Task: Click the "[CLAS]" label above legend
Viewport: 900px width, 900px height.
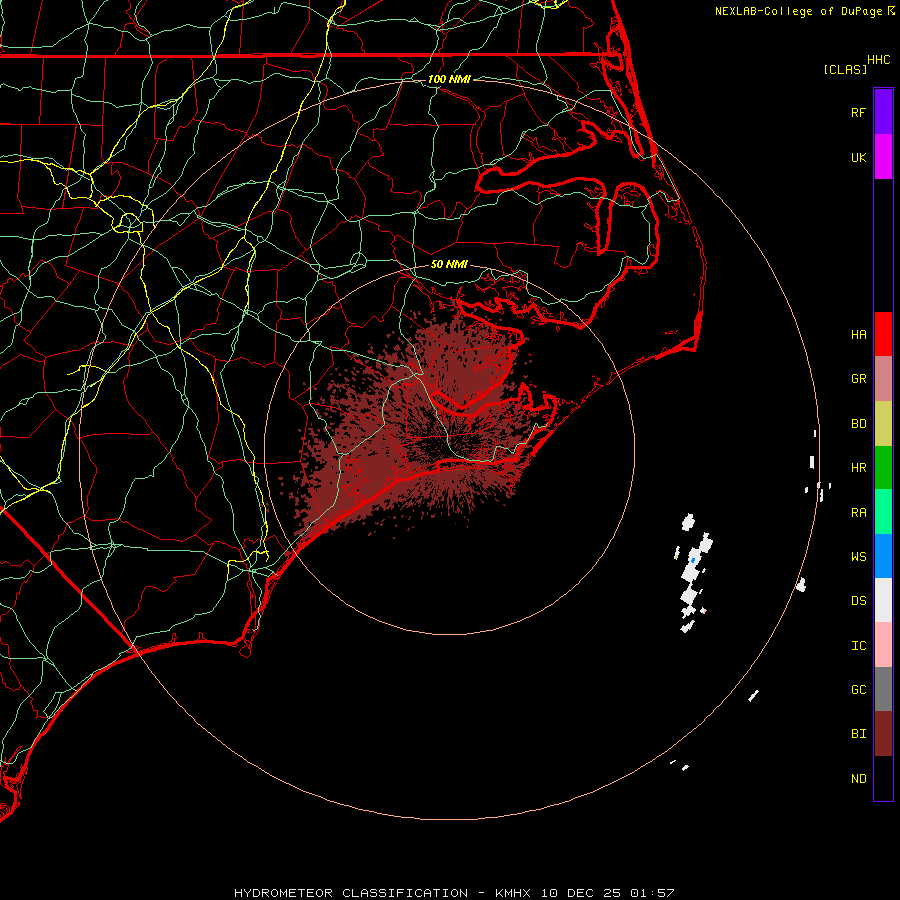Action: coord(845,69)
